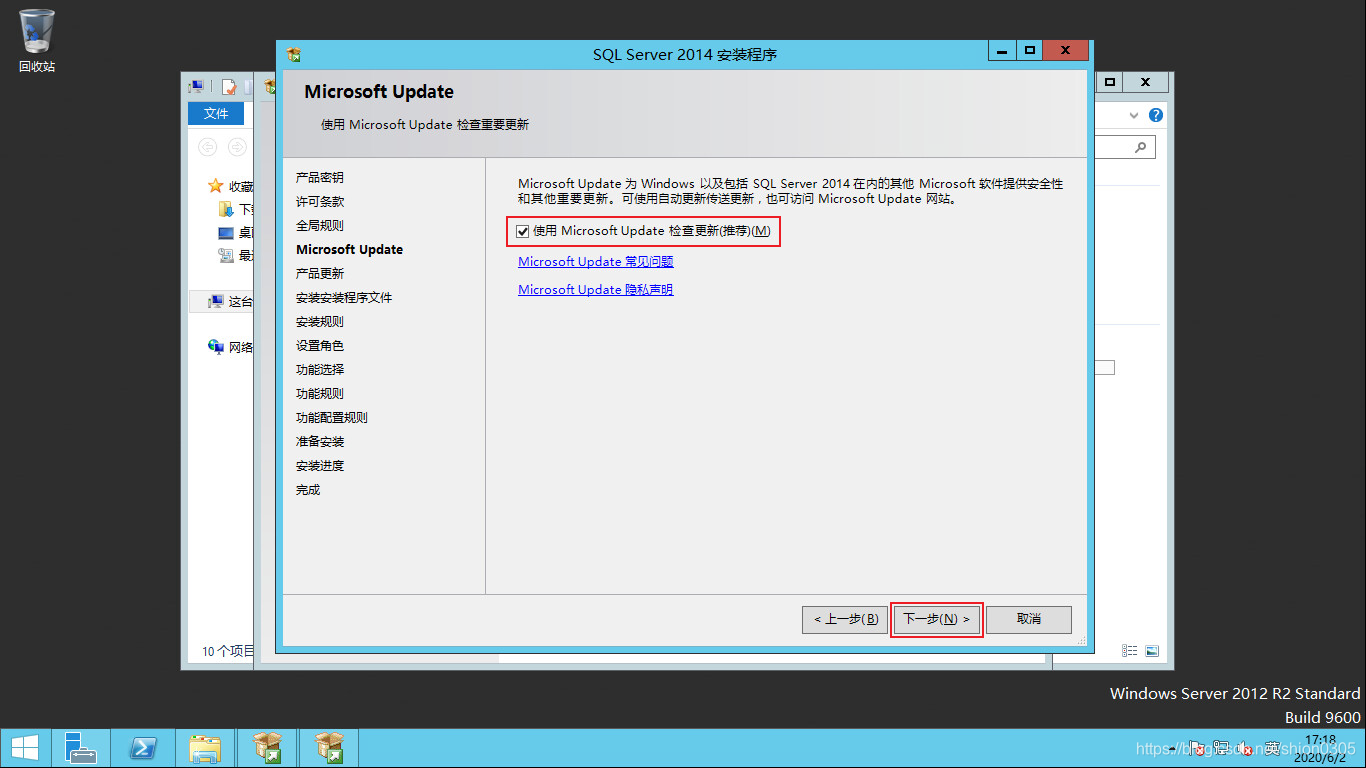The height and width of the screenshot is (768, 1366).
Task: Open Server Manager from the taskbar
Action: [x=81, y=748]
